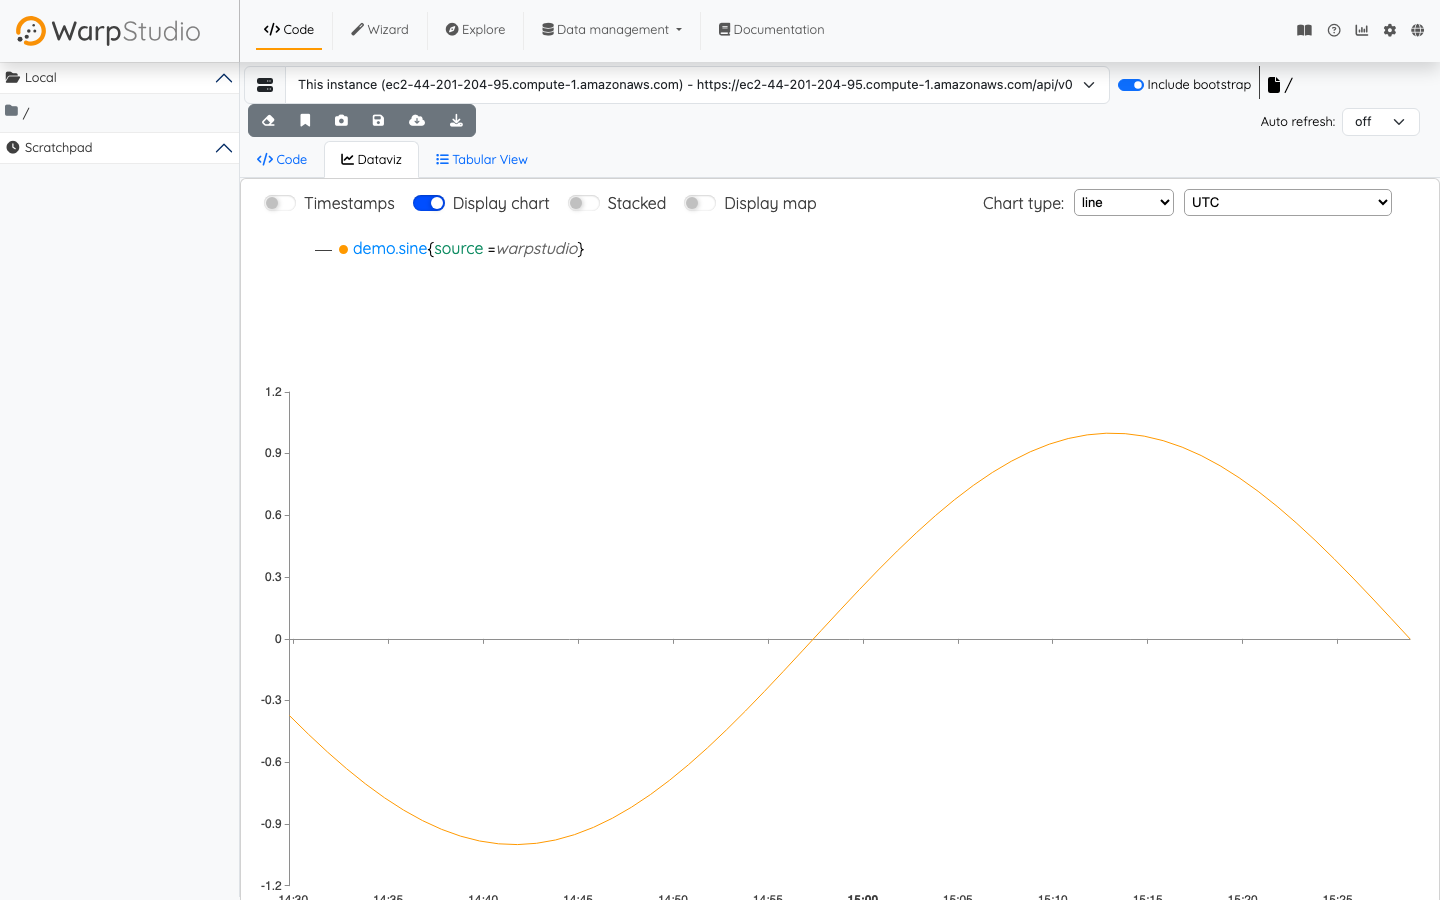Select the Code nav item in top bar
The width and height of the screenshot is (1440, 900).
pos(289,30)
